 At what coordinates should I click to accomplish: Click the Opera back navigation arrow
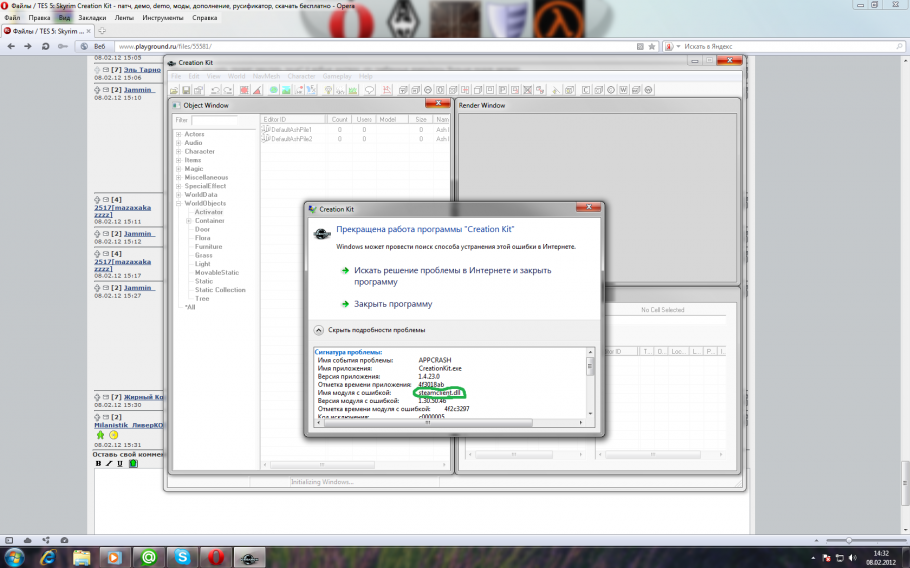(x=11, y=46)
